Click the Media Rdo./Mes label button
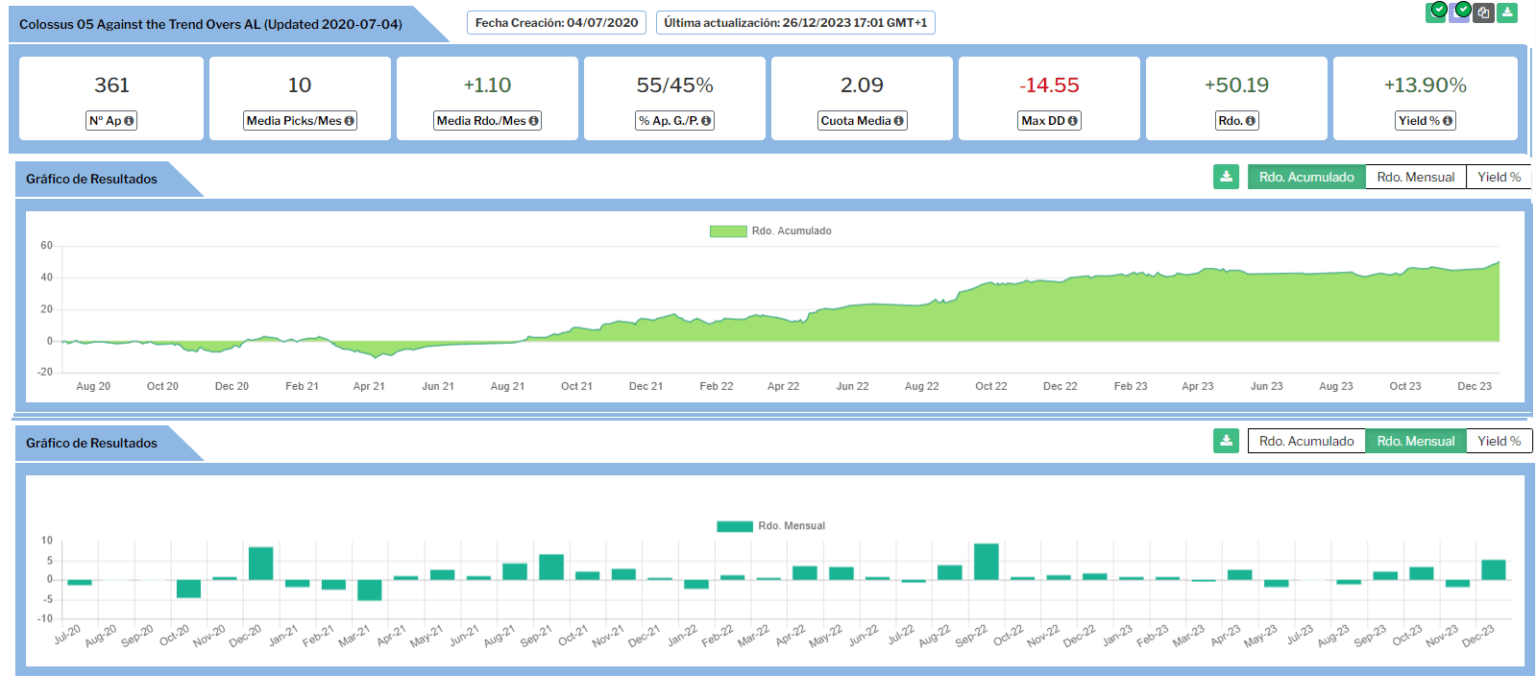This screenshot has width=1536, height=677. click(x=487, y=121)
